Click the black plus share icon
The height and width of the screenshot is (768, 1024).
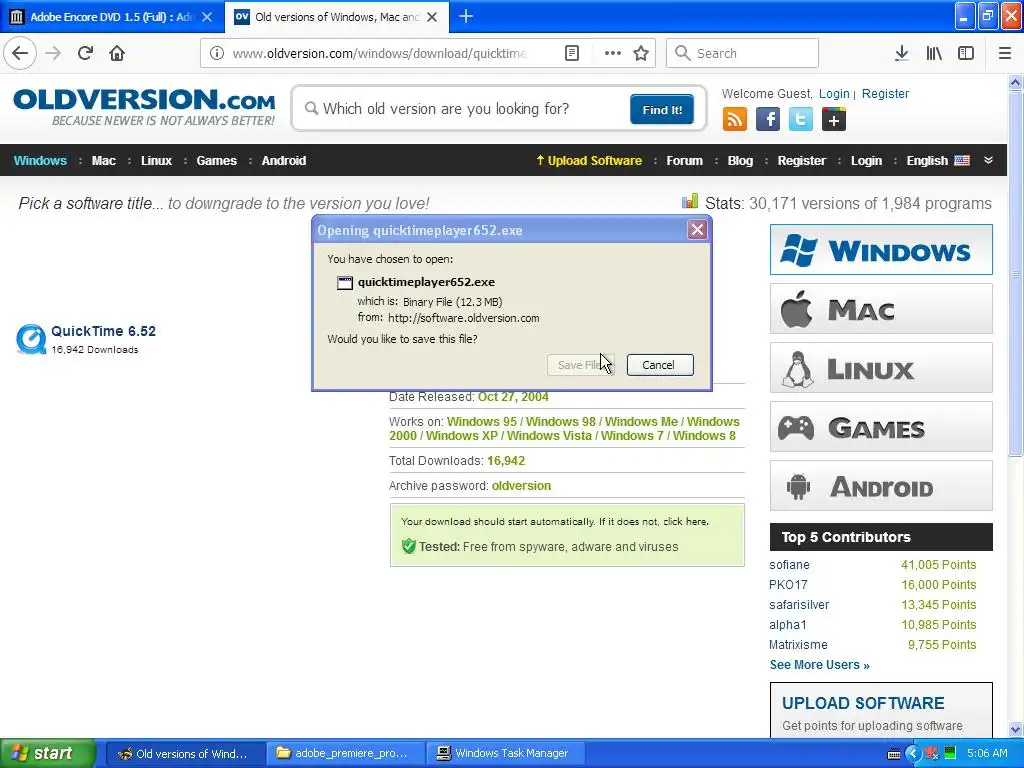(x=834, y=120)
